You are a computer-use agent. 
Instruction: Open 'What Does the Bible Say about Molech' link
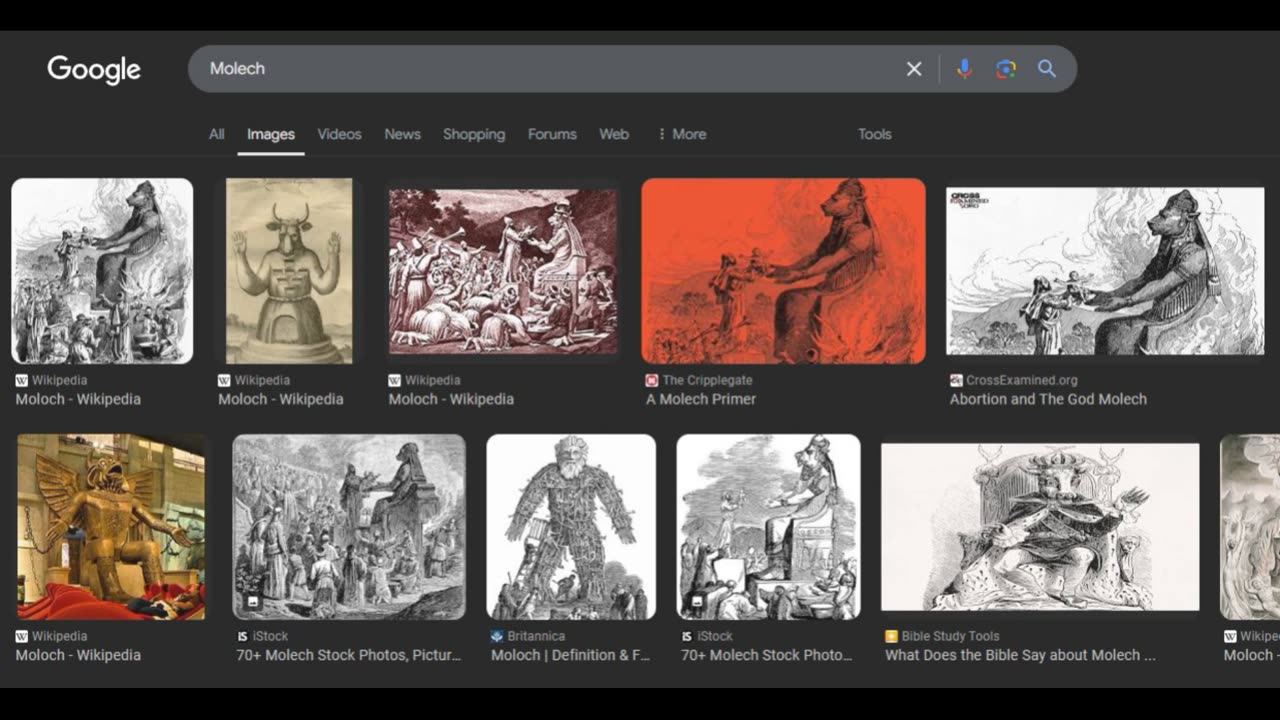(x=1020, y=655)
